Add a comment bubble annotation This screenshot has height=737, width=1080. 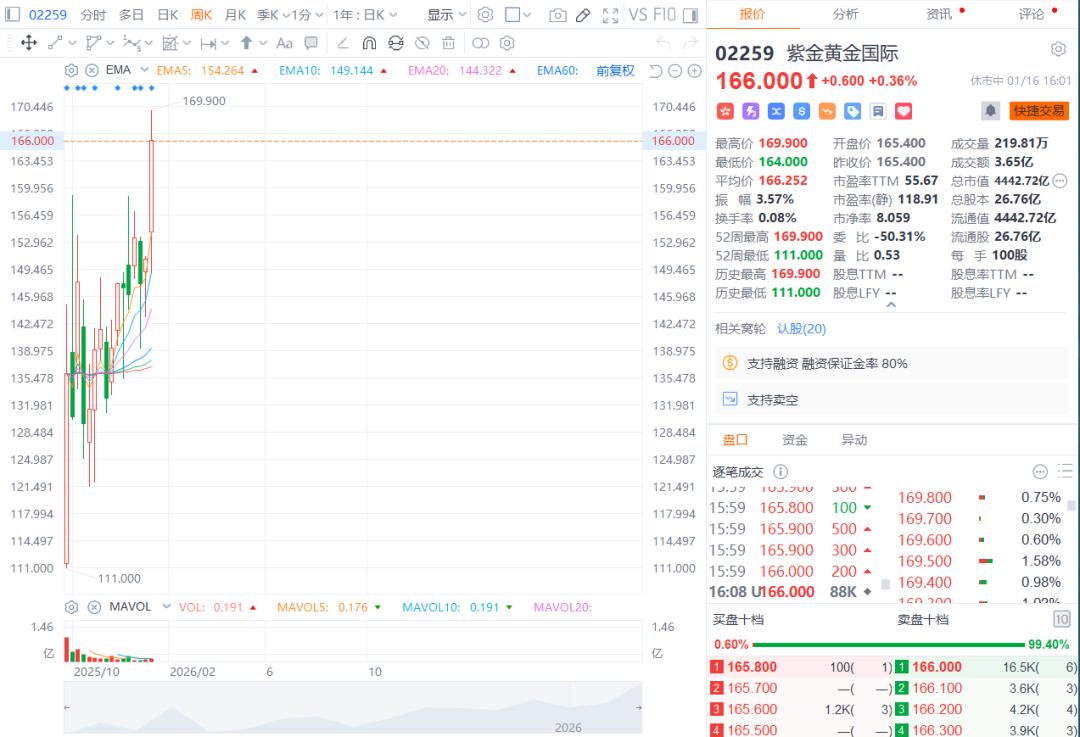click(311, 43)
